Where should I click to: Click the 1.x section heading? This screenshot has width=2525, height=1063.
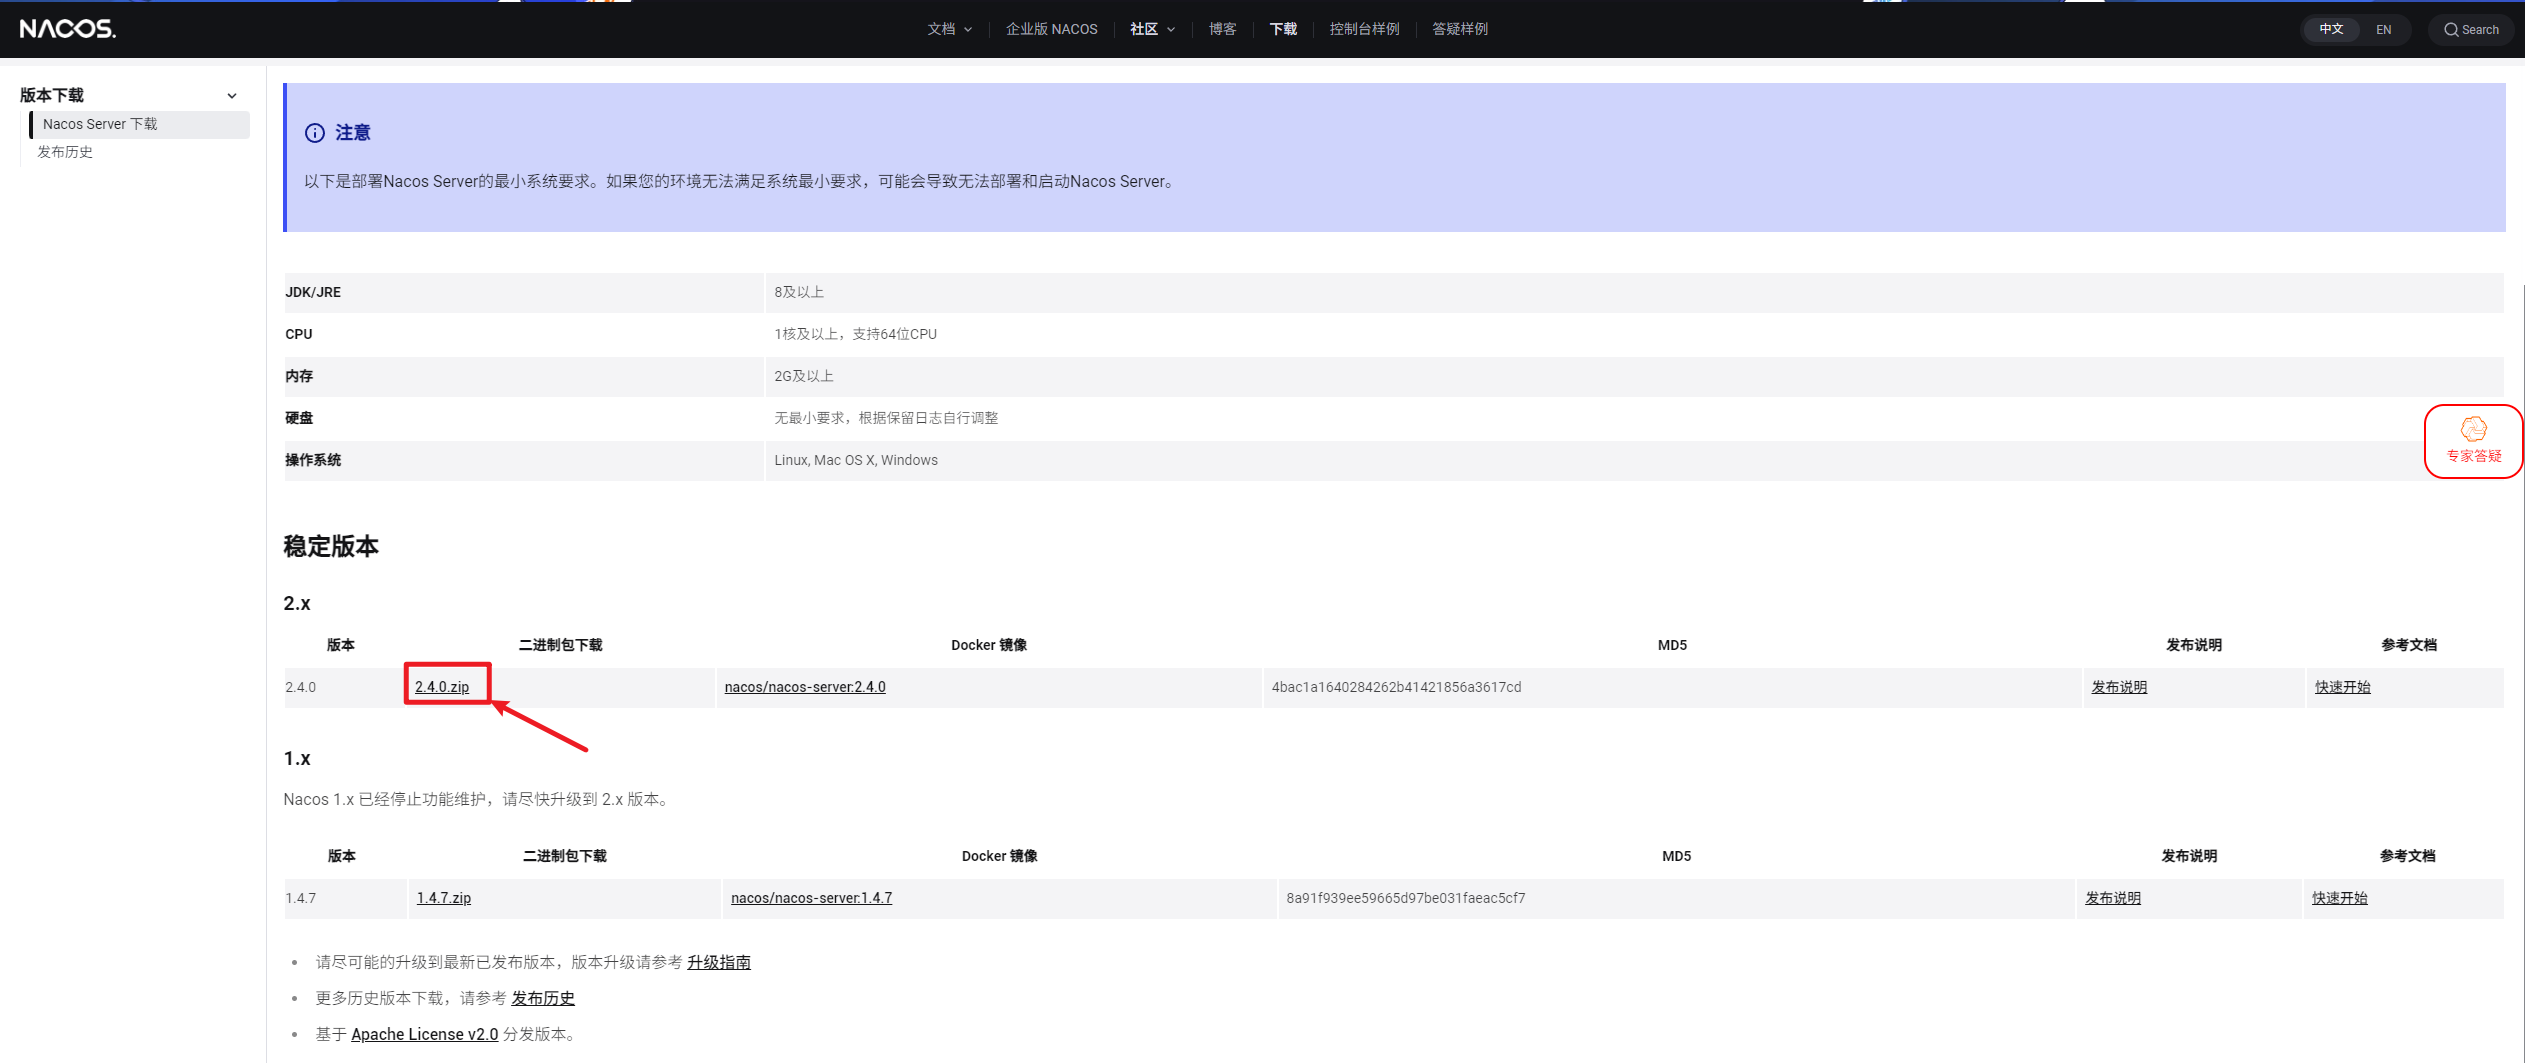click(297, 758)
